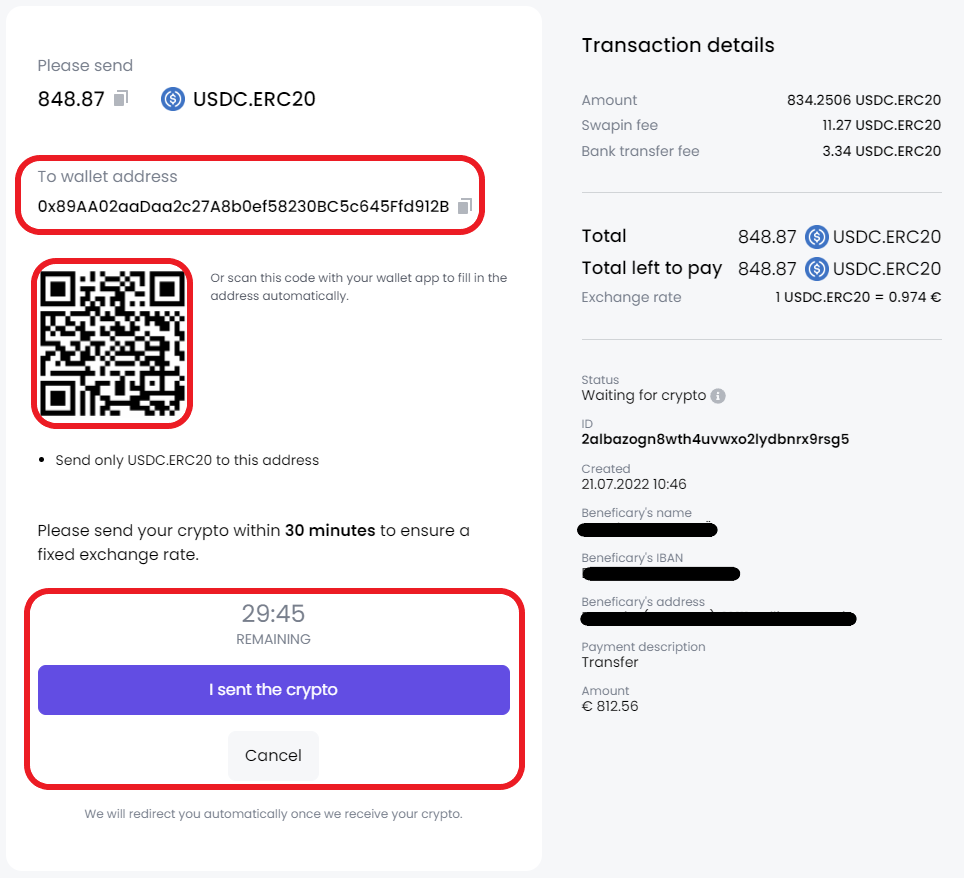Click the transaction ID string
Screen dimensions: 964x878
click(x=715, y=439)
